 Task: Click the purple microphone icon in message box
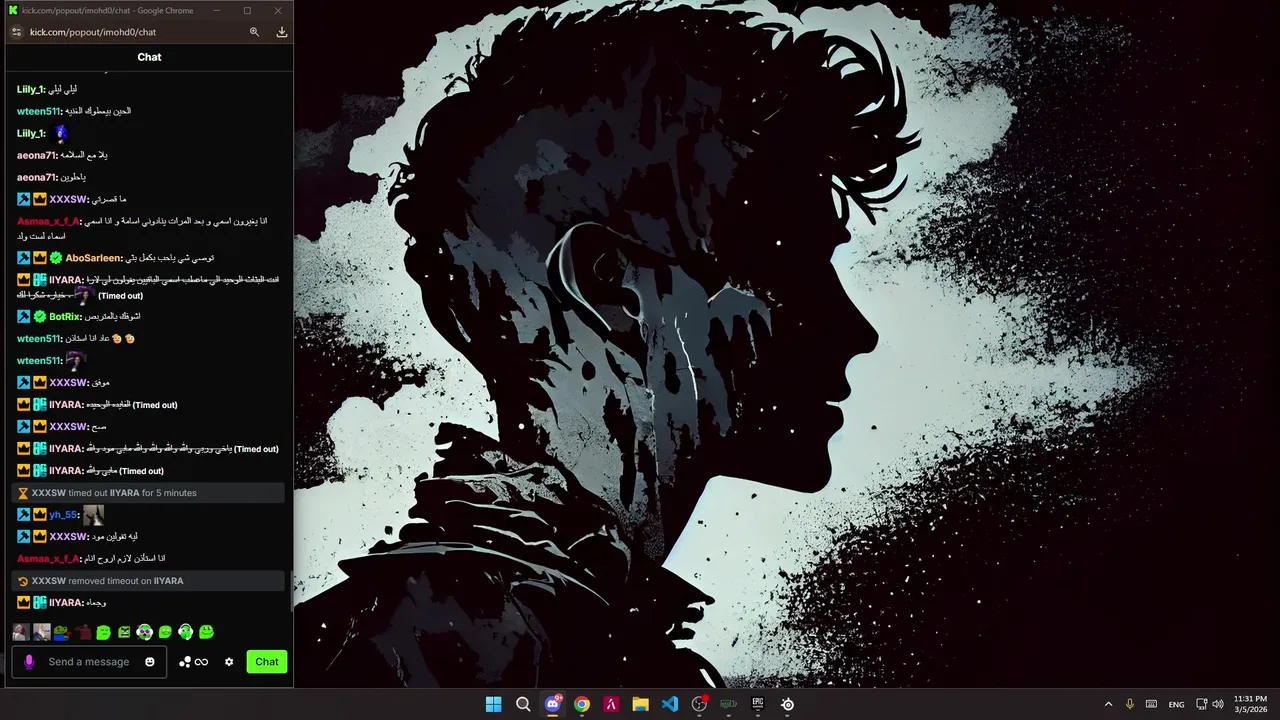[29, 662]
